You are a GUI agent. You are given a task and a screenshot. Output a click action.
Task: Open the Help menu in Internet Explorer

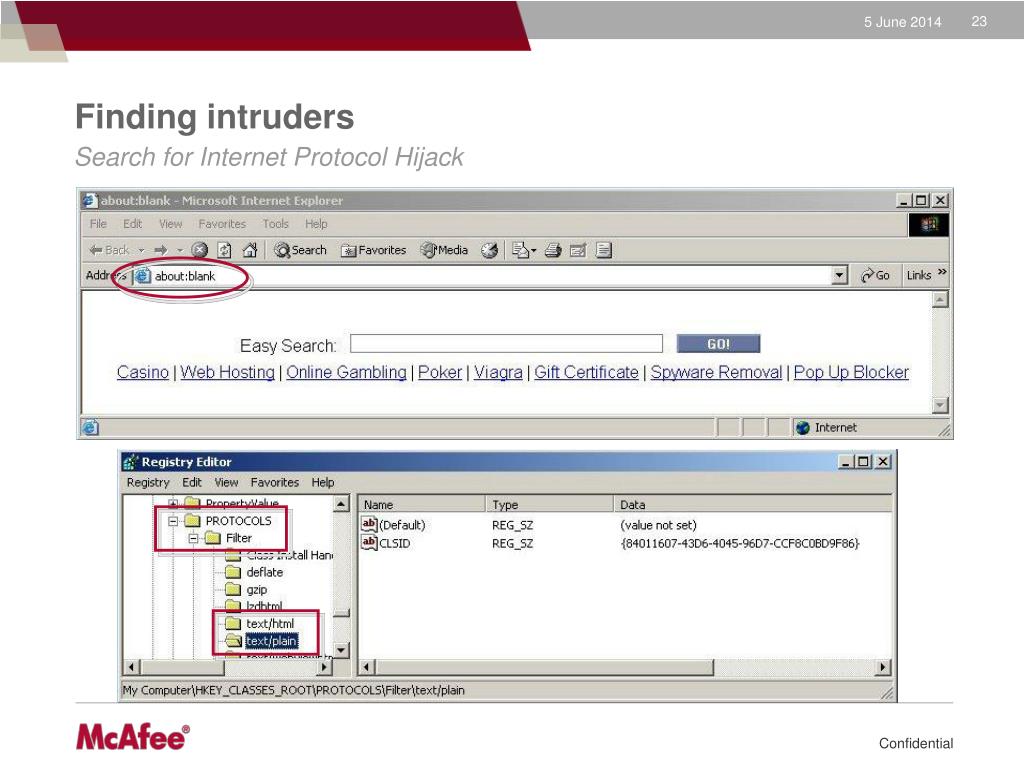pyautogui.click(x=316, y=224)
